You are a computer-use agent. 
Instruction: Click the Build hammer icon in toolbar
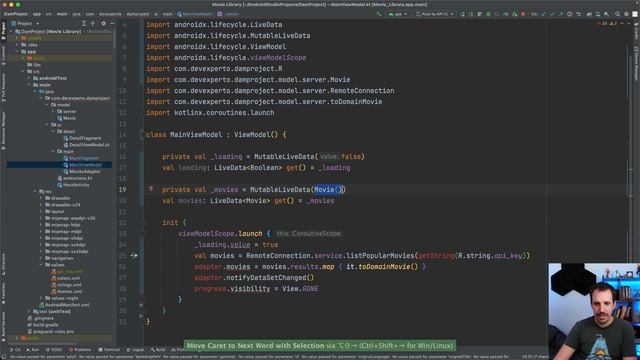point(379,14)
